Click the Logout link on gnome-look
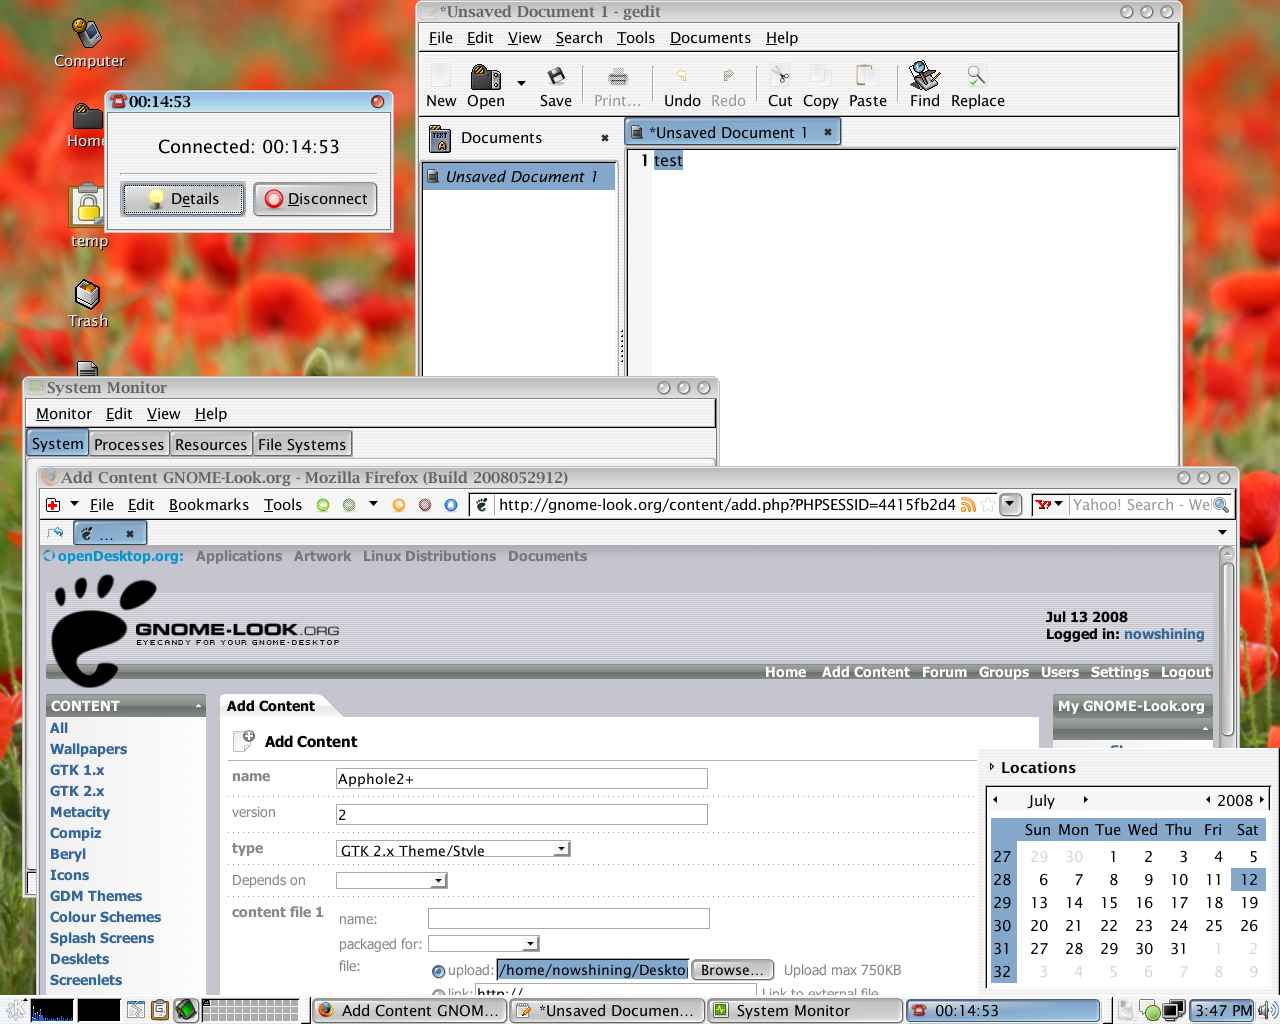Screen dimensions: 1280x1024 click(1186, 672)
